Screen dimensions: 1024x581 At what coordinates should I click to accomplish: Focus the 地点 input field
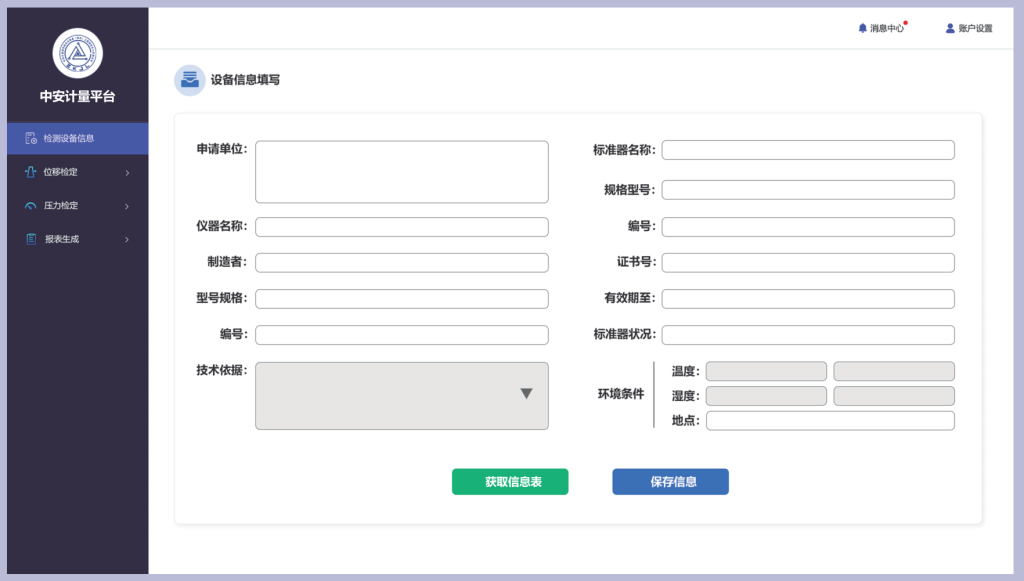[830, 420]
